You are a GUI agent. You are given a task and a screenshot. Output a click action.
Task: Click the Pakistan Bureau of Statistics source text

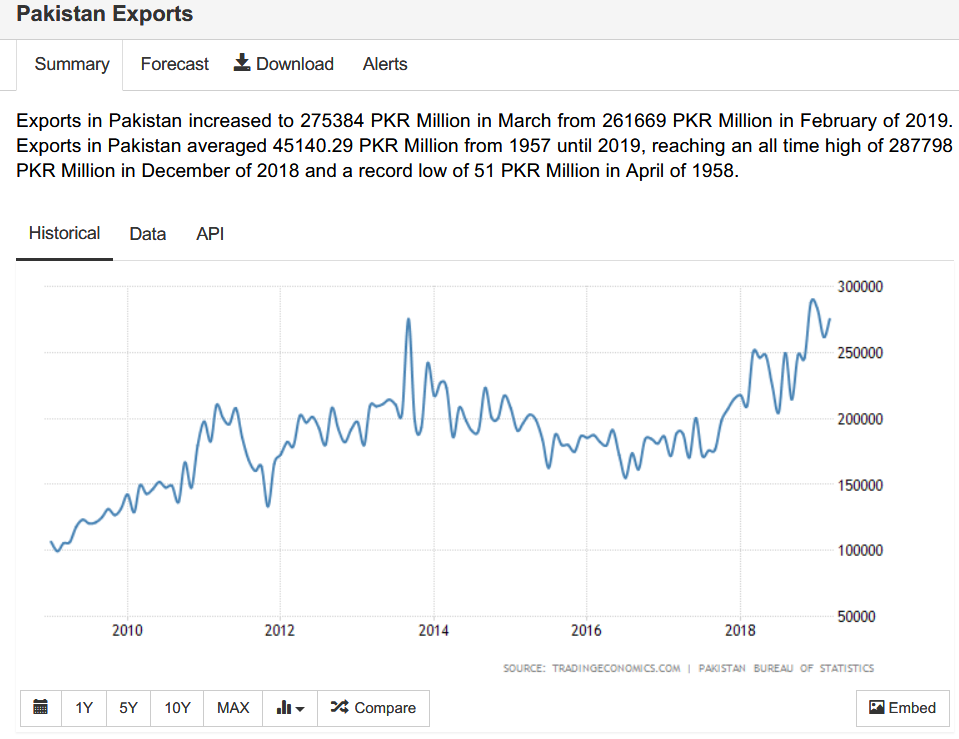tap(786, 668)
